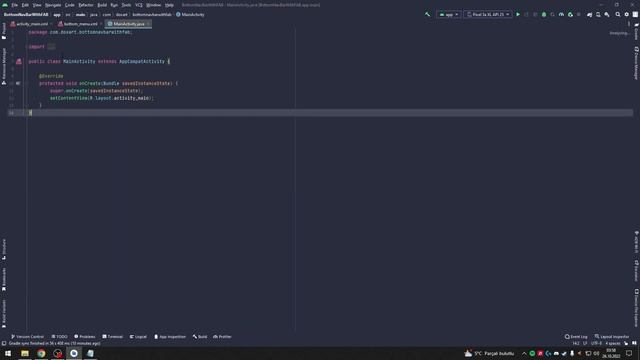Open the LF line separator selector
Screen dimensions: 640x360
[x=585, y=343]
